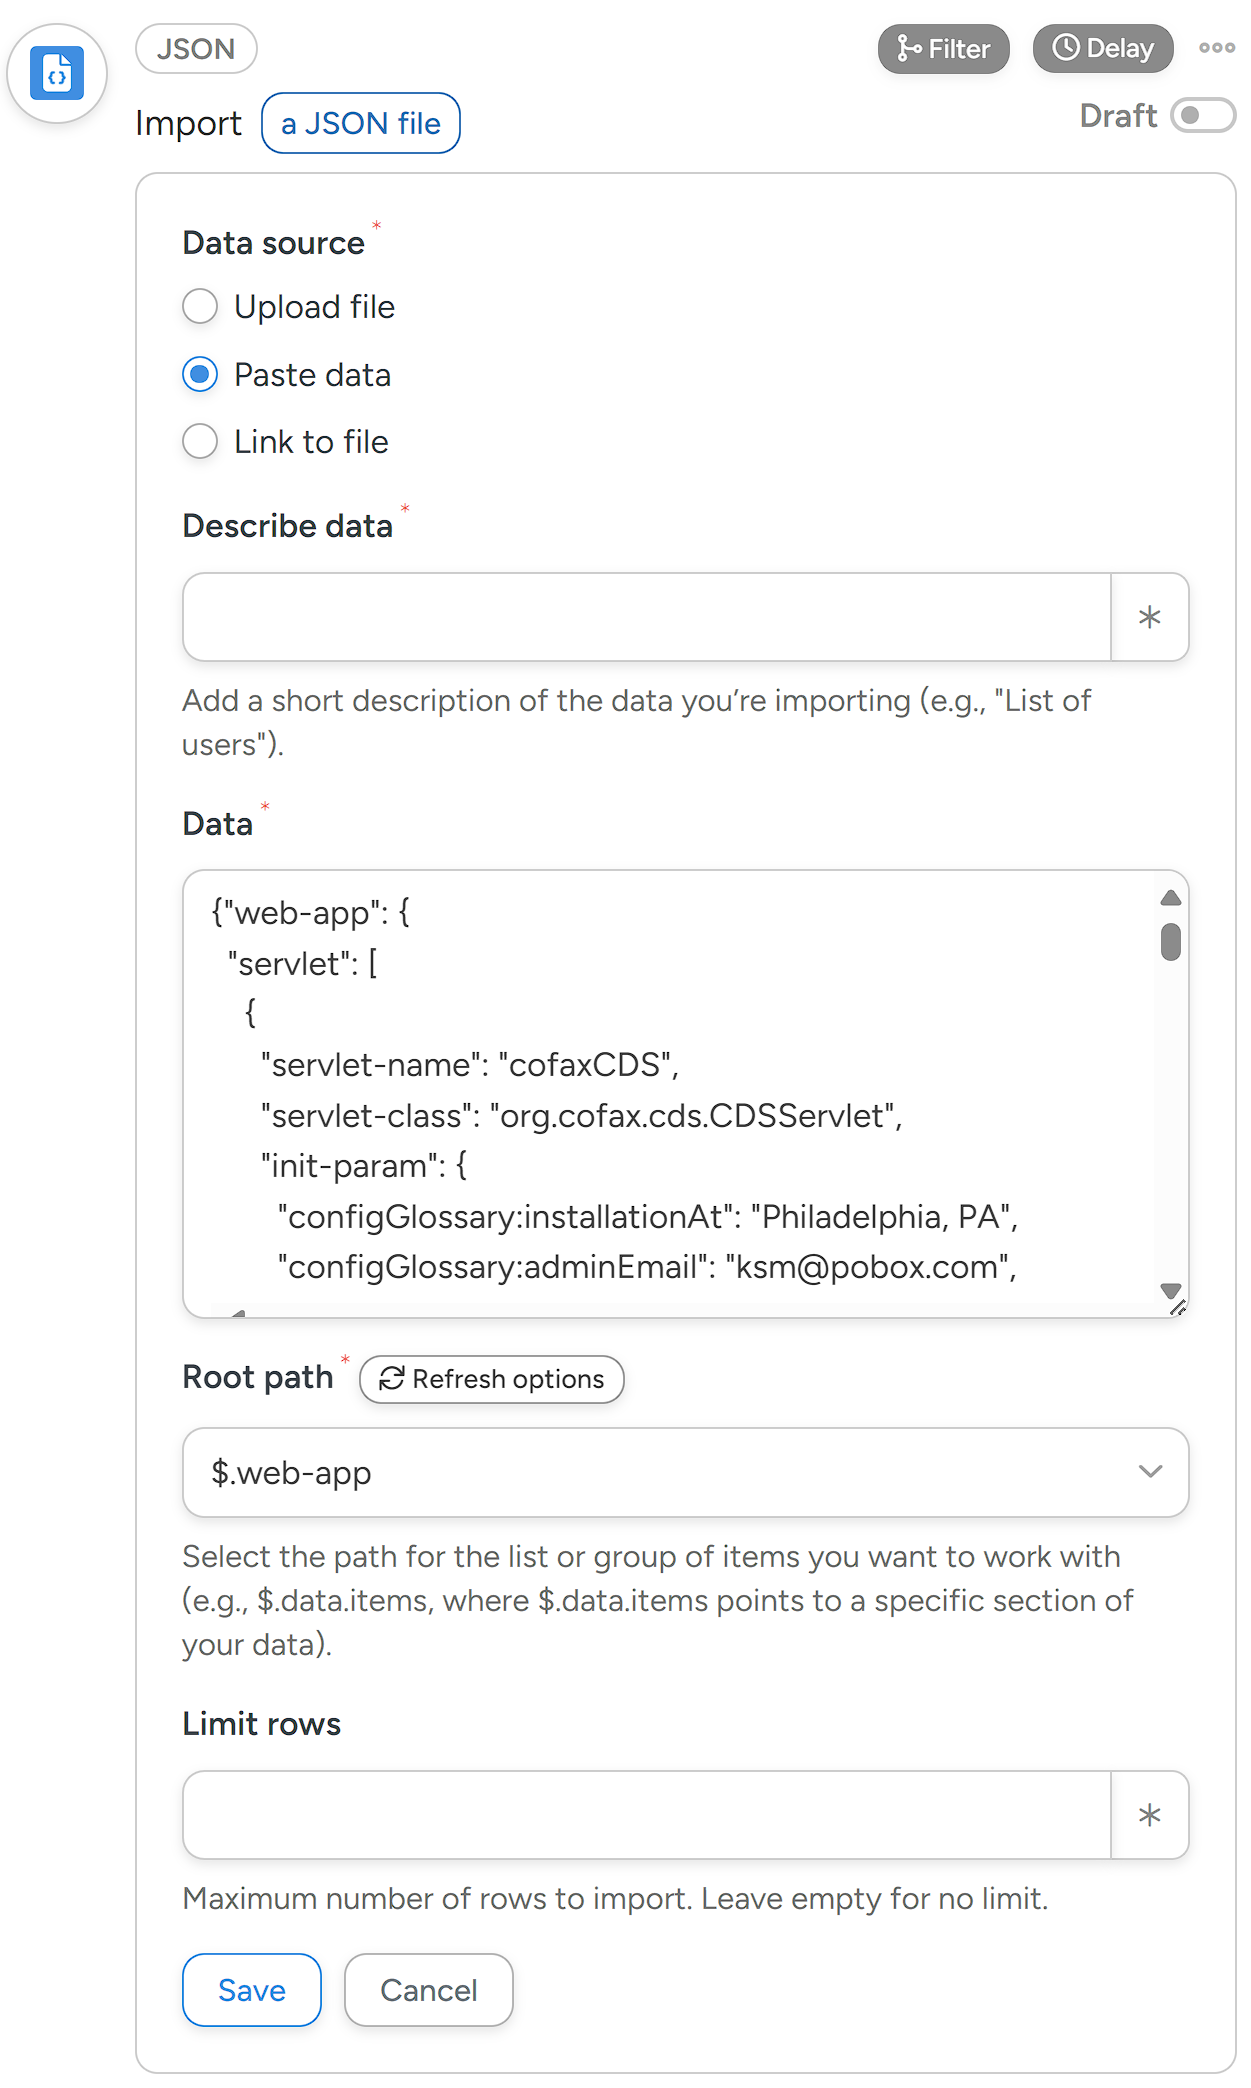Click the Filter branch icon button
Viewport: 1251px width, 2088px height.
pyautogui.click(x=943, y=49)
